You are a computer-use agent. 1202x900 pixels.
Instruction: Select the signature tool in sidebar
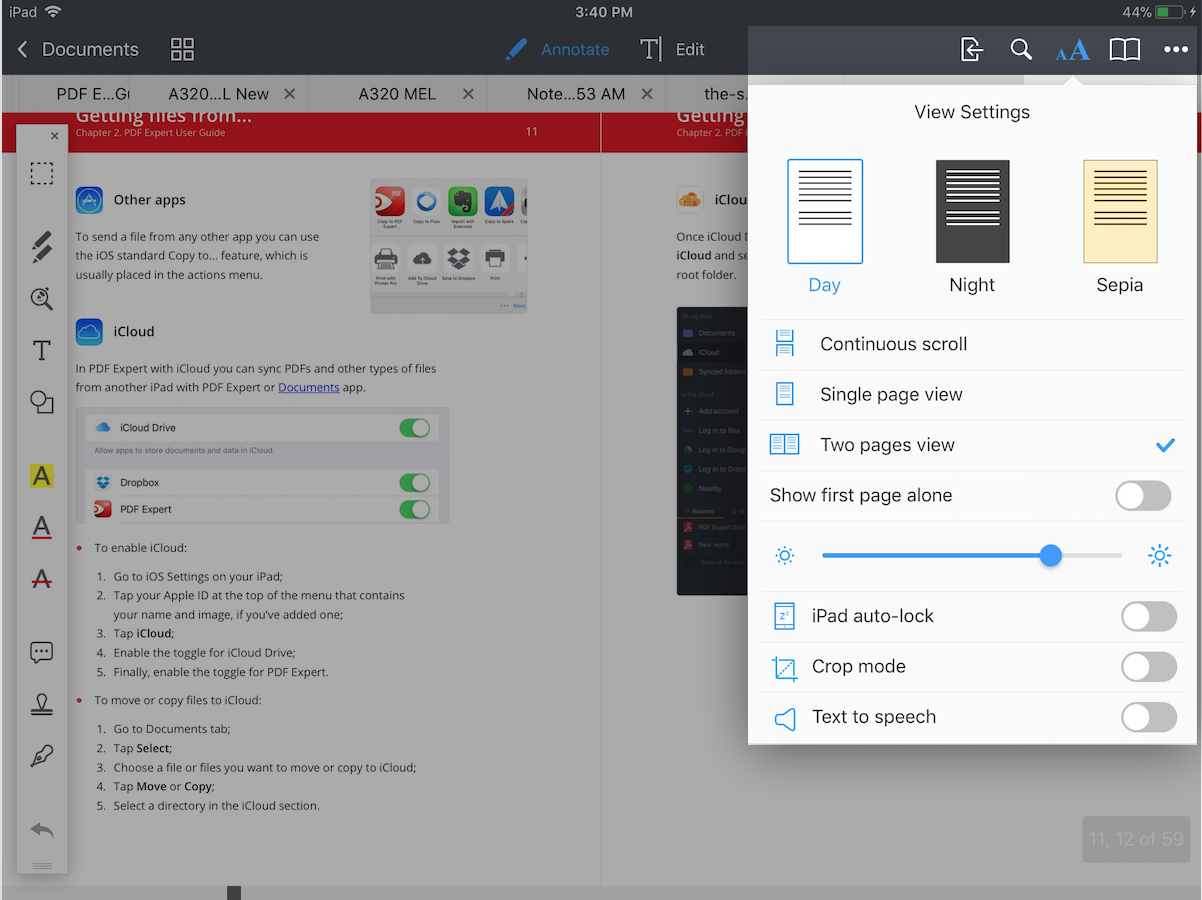41,756
